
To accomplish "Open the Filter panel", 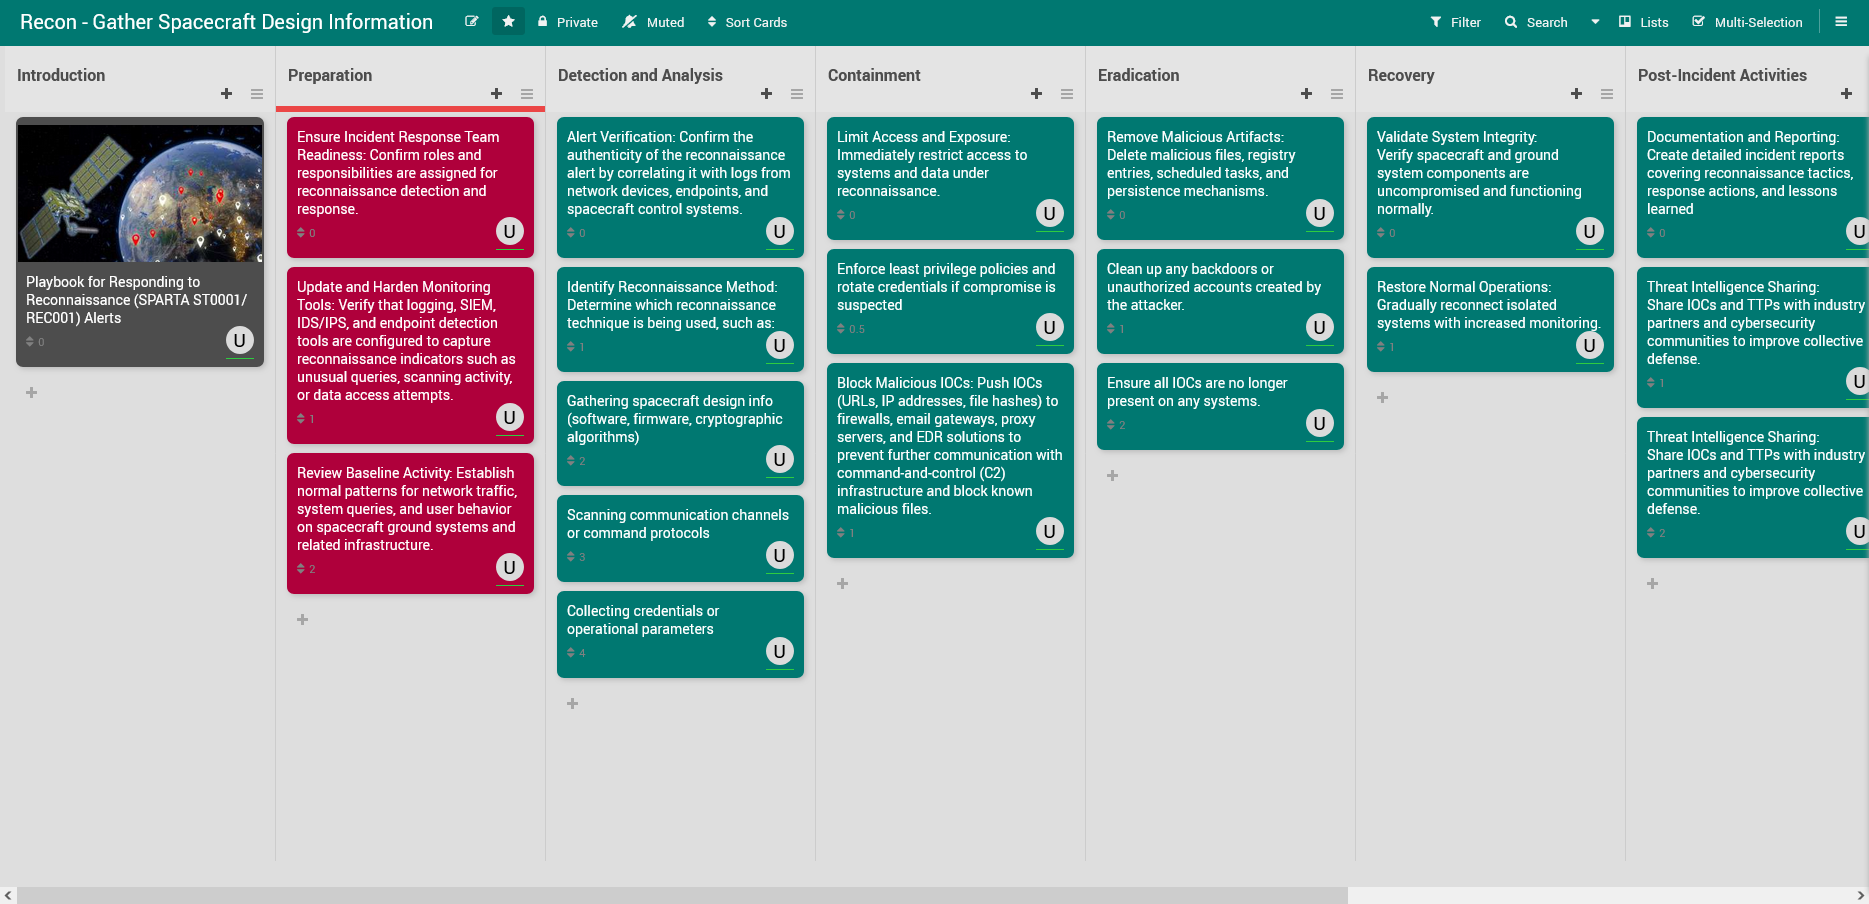I will [1455, 22].
